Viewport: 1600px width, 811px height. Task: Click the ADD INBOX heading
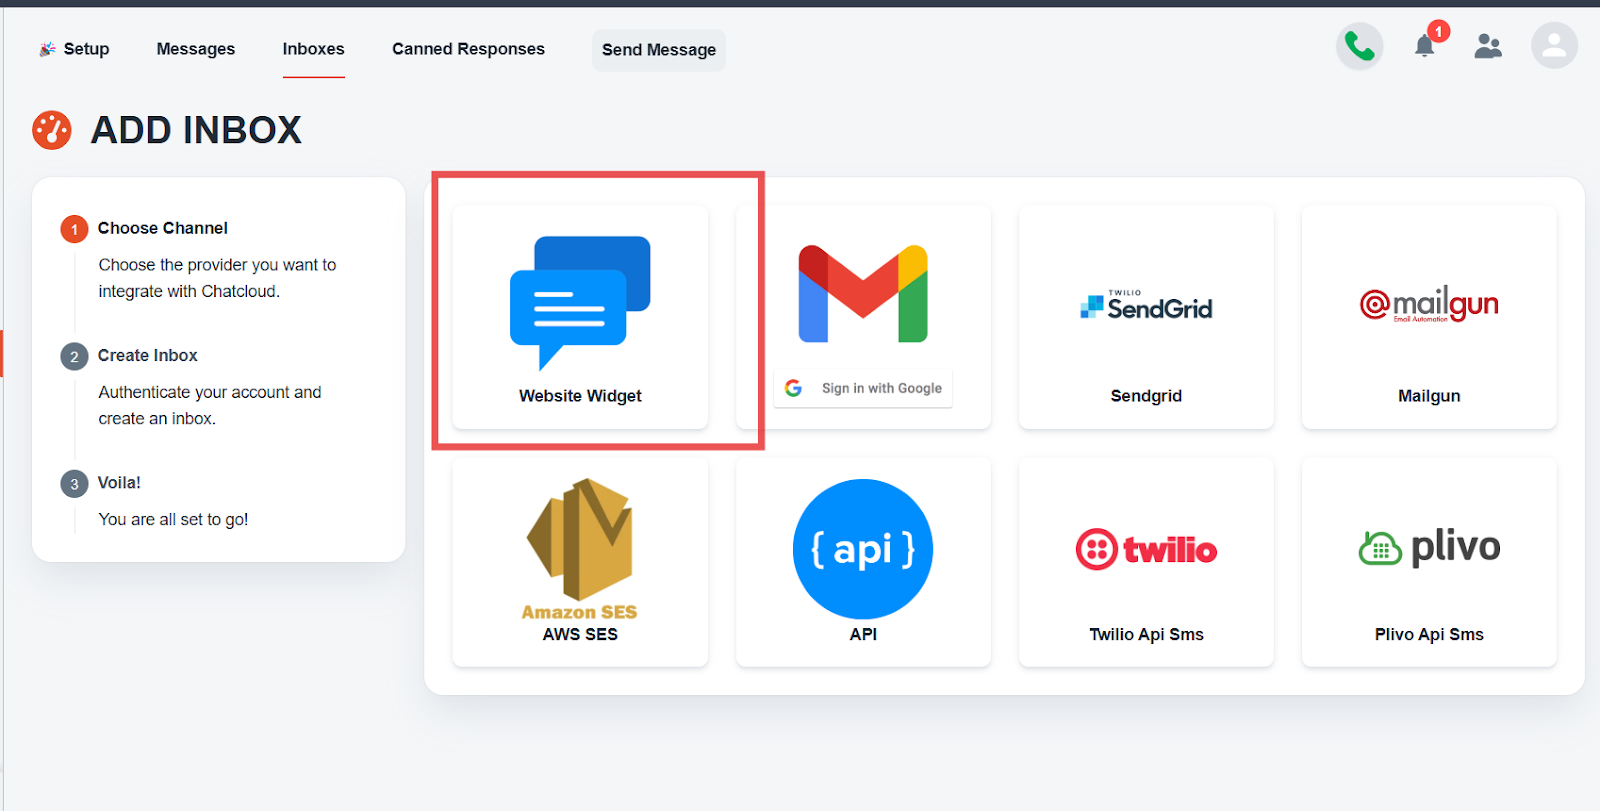pos(196,130)
